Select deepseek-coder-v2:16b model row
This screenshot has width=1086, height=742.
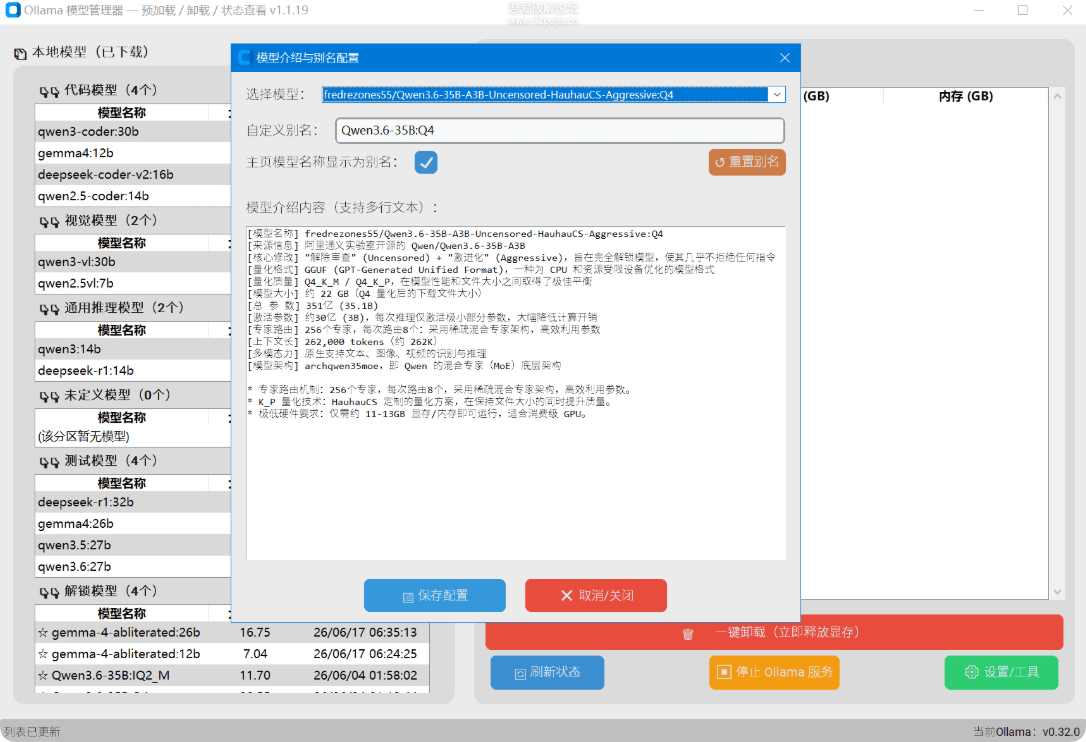[x=133, y=175]
